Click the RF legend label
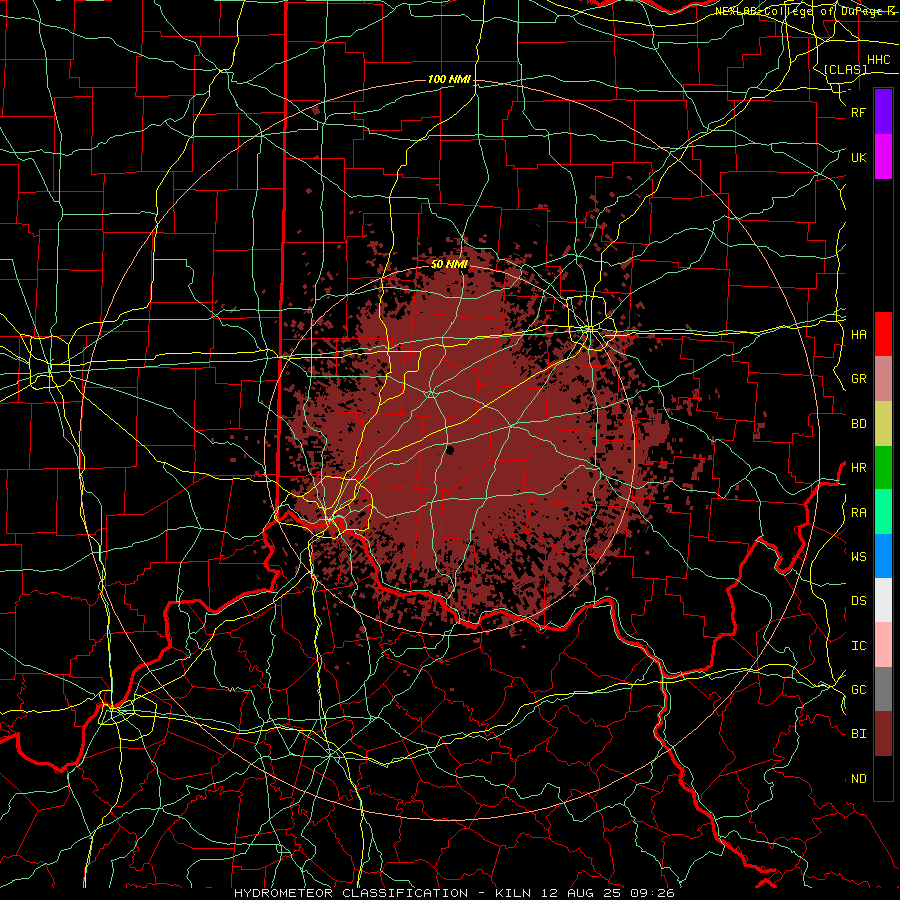 point(859,112)
